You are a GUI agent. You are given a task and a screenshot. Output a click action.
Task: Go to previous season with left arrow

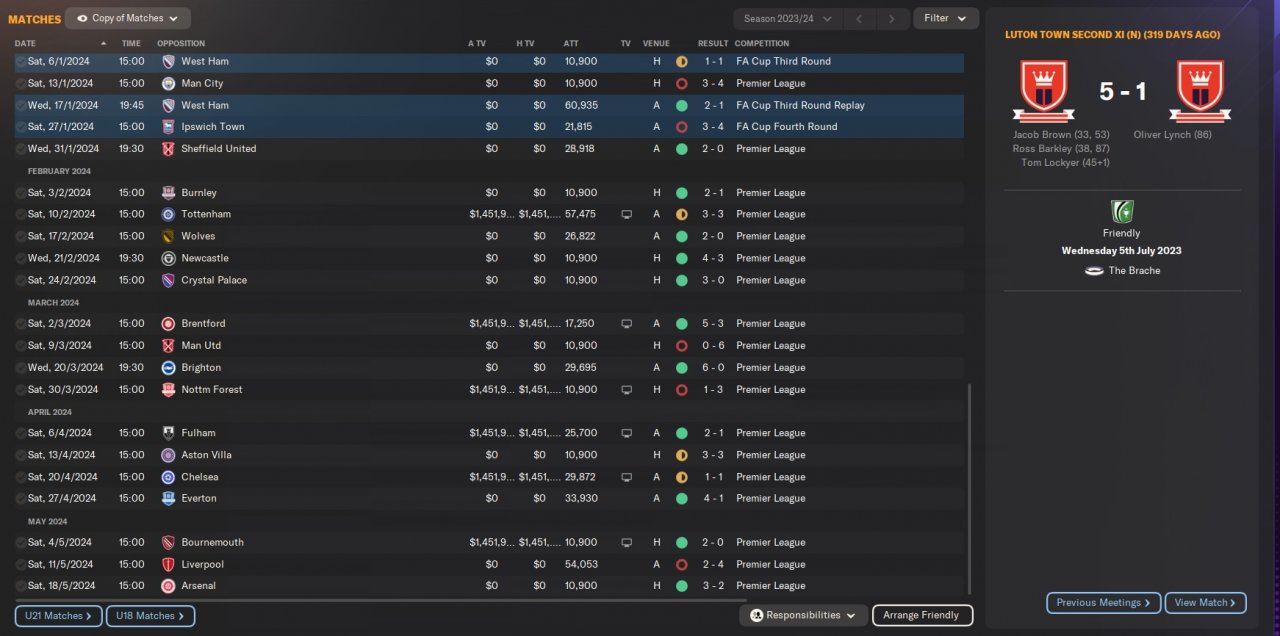pos(858,18)
